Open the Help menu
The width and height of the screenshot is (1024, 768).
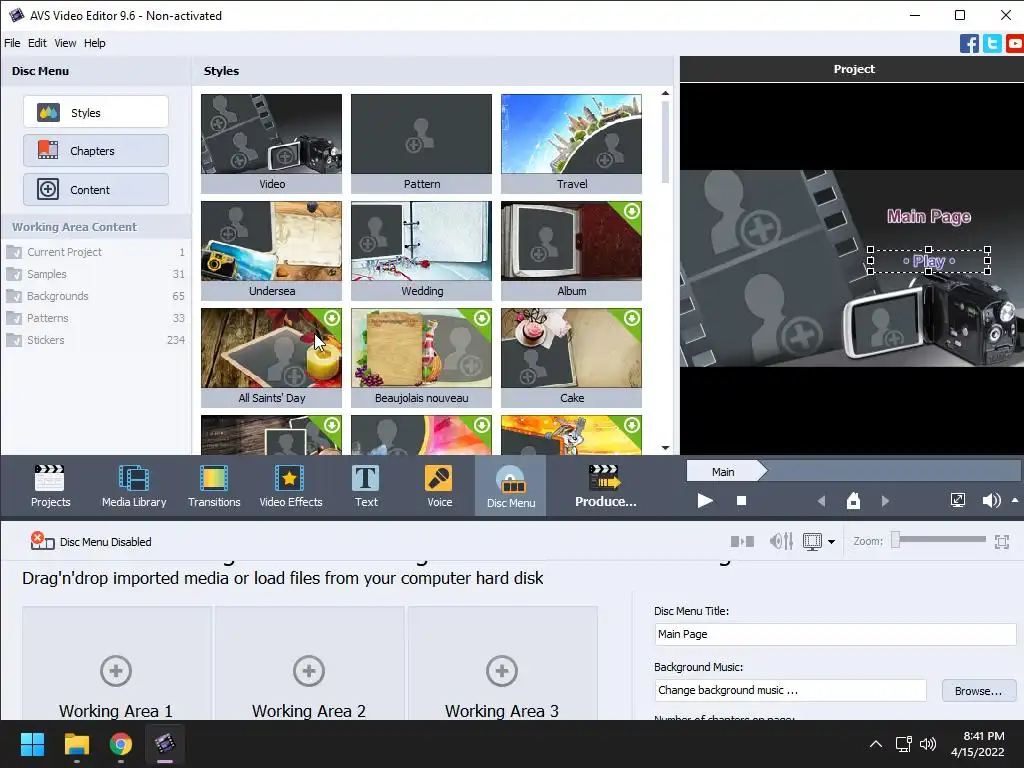coord(95,43)
